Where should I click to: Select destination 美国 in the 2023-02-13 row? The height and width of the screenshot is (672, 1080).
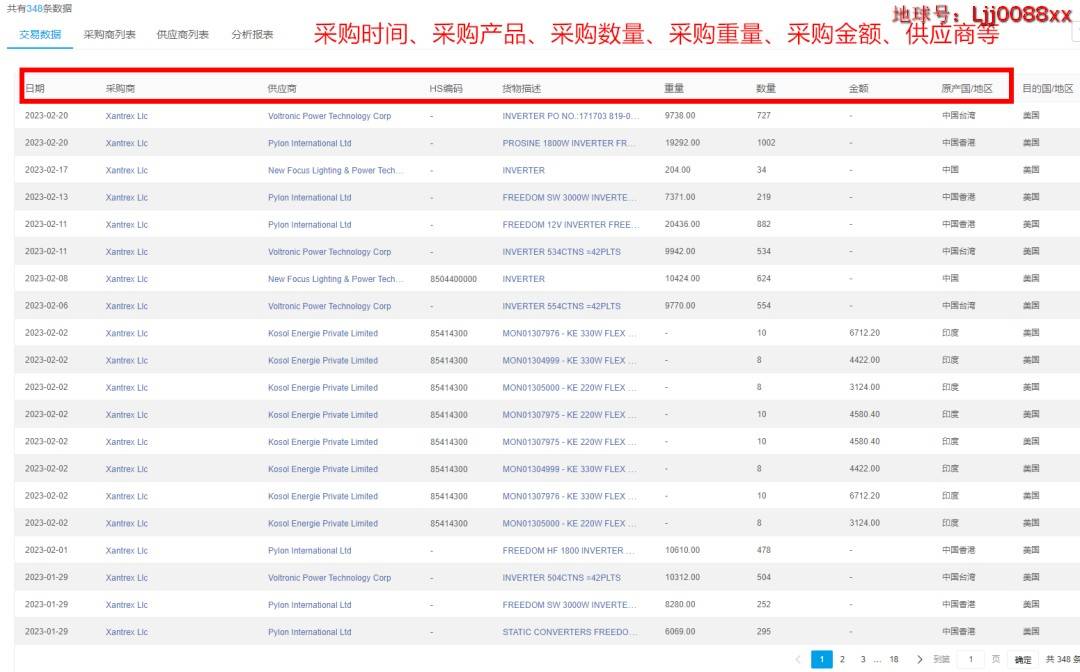click(1030, 197)
